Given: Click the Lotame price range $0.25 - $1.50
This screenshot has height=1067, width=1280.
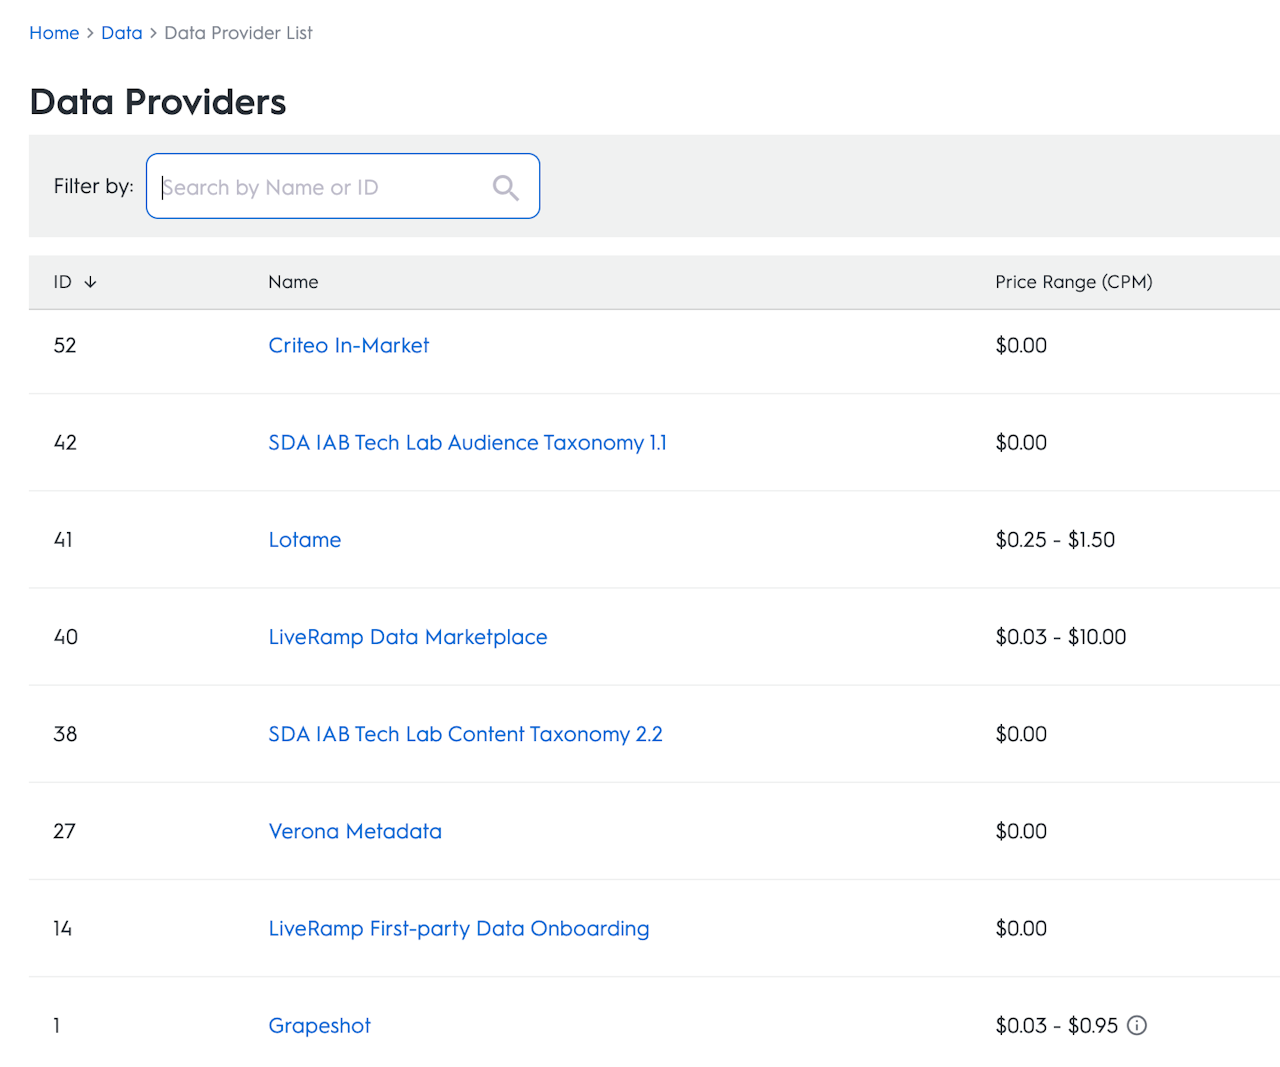Looking at the screenshot, I should tap(1054, 540).
